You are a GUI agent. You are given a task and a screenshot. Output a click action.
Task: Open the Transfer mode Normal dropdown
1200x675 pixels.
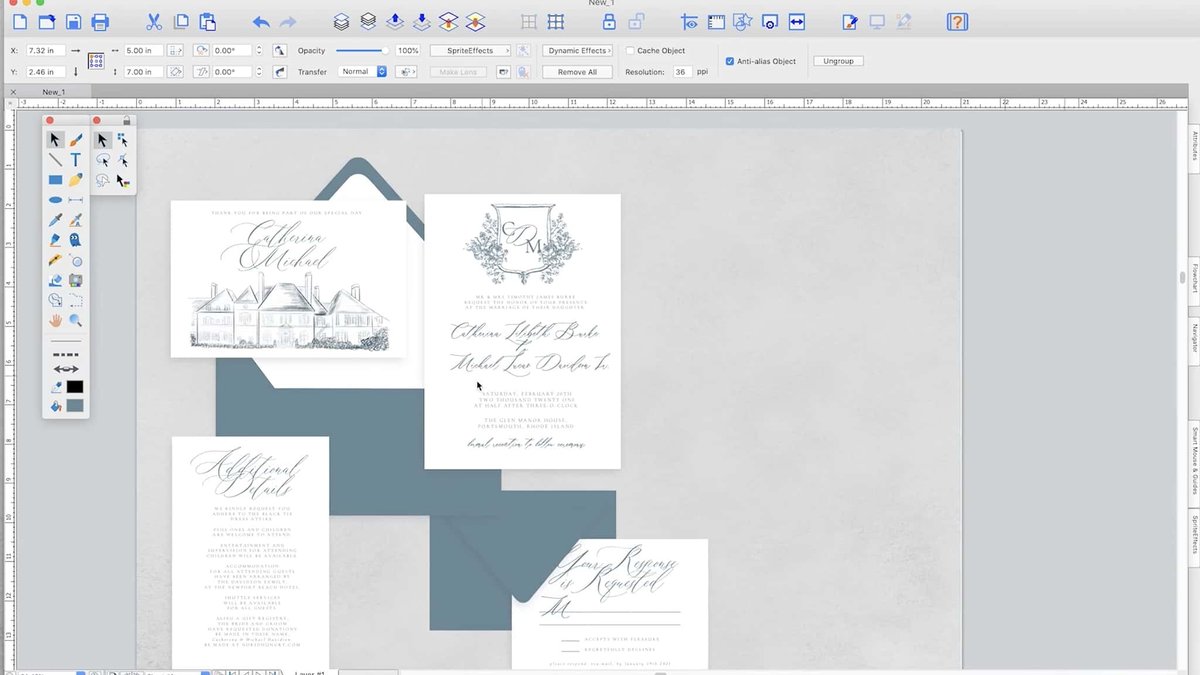[363, 72]
